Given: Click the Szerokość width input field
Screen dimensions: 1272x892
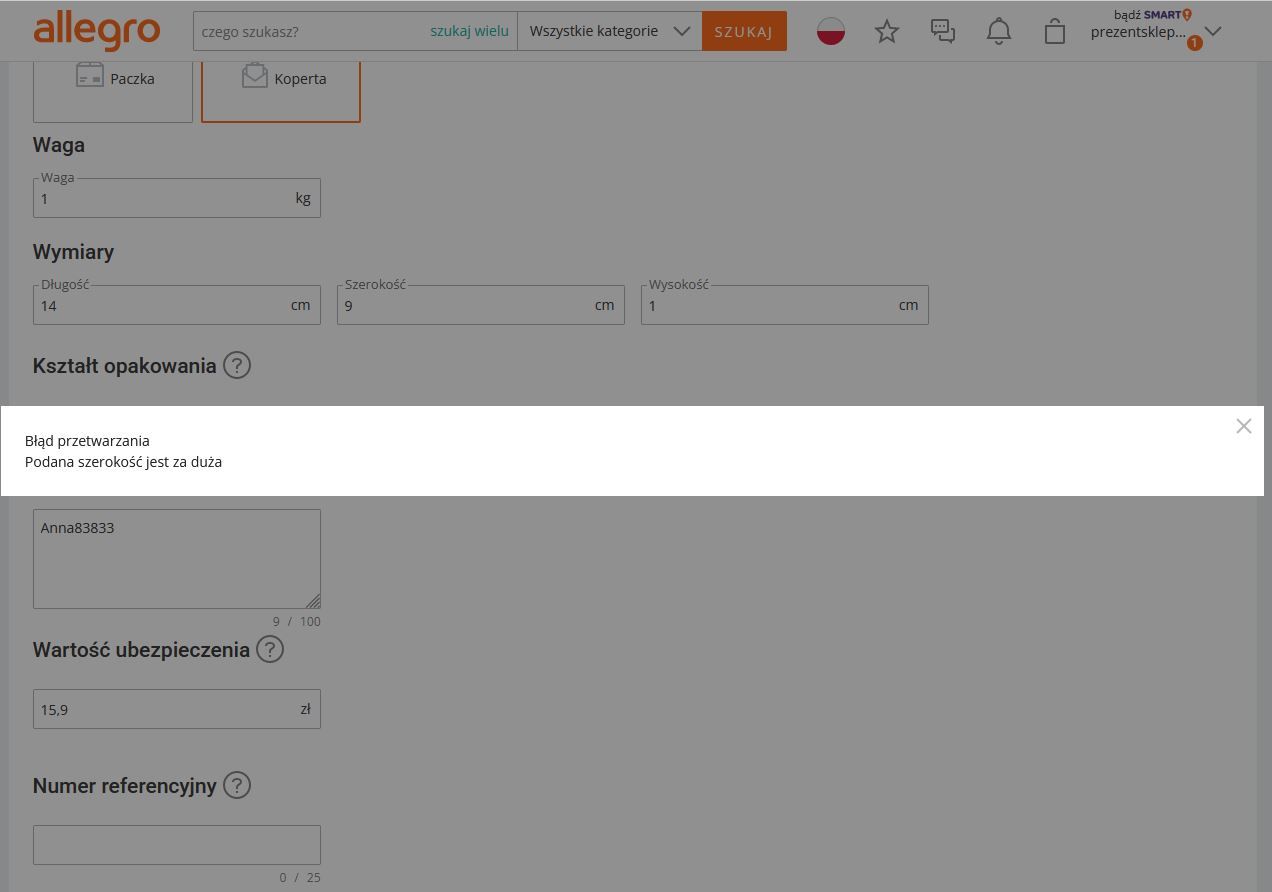Looking at the screenshot, I should pyautogui.click(x=465, y=306).
